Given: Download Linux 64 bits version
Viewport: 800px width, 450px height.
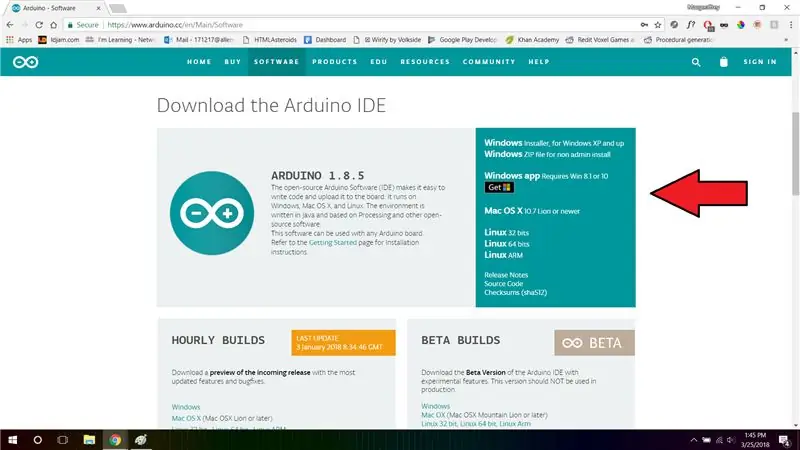Looking at the screenshot, I should pos(507,244).
